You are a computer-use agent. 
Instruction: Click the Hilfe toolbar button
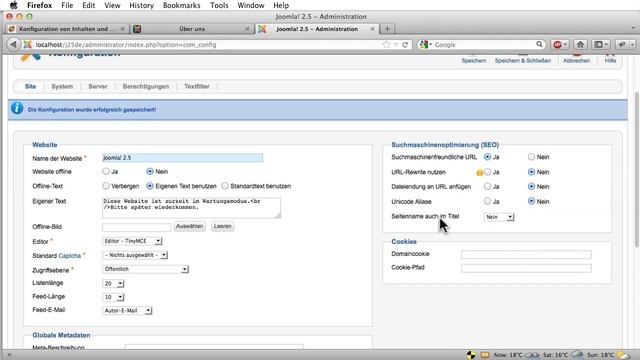610,59
